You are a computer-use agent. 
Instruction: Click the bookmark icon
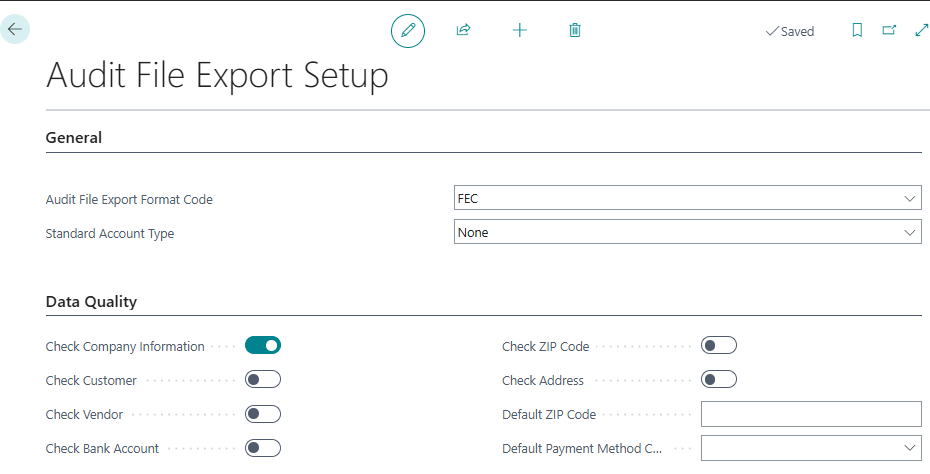857,30
